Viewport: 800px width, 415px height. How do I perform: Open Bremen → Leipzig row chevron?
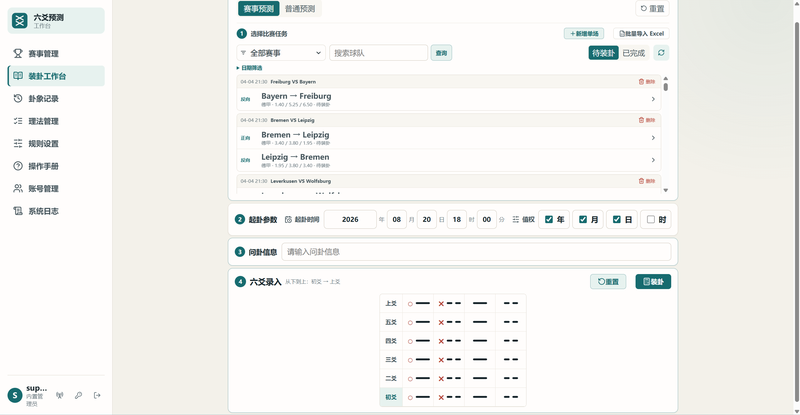point(653,138)
